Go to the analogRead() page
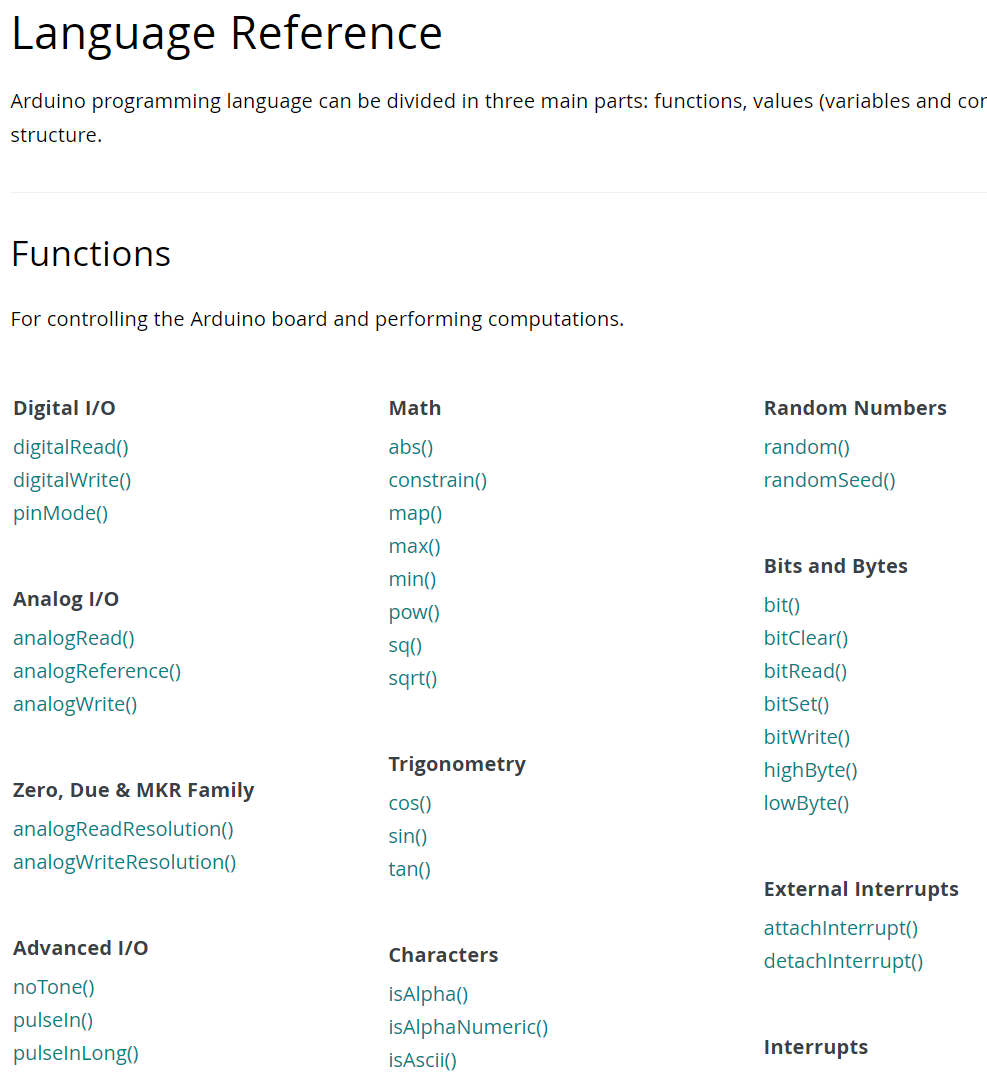This screenshot has width=987, height=1089. [x=73, y=638]
